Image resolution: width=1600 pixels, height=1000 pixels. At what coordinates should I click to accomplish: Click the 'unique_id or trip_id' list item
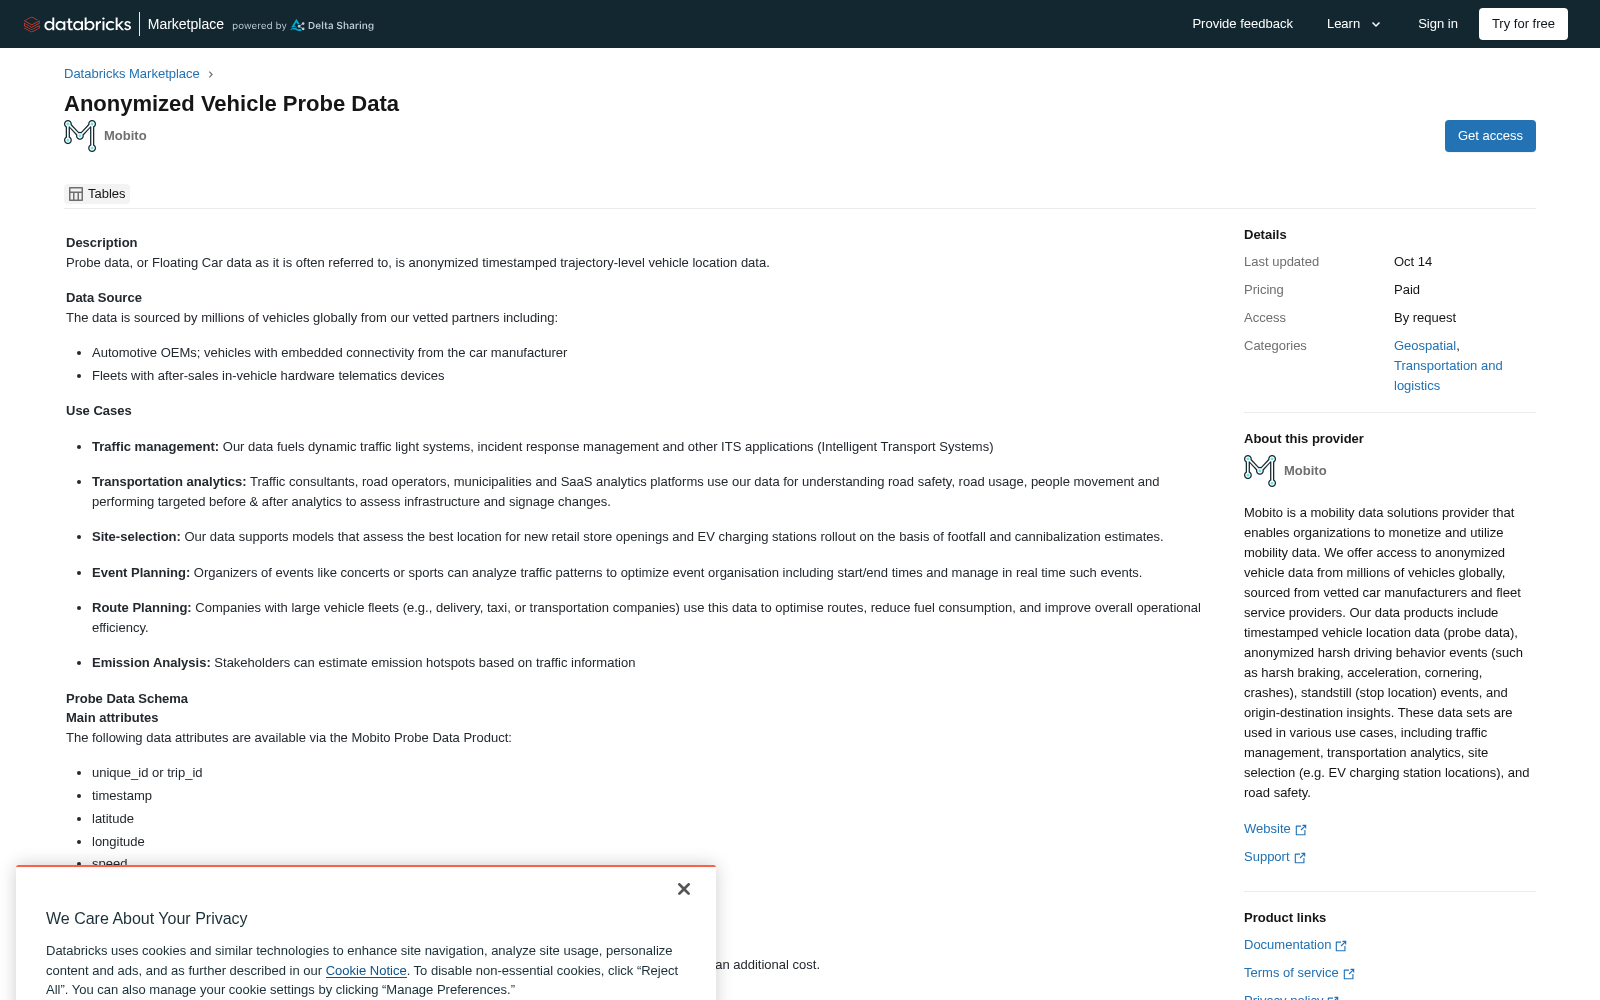(147, 773)
